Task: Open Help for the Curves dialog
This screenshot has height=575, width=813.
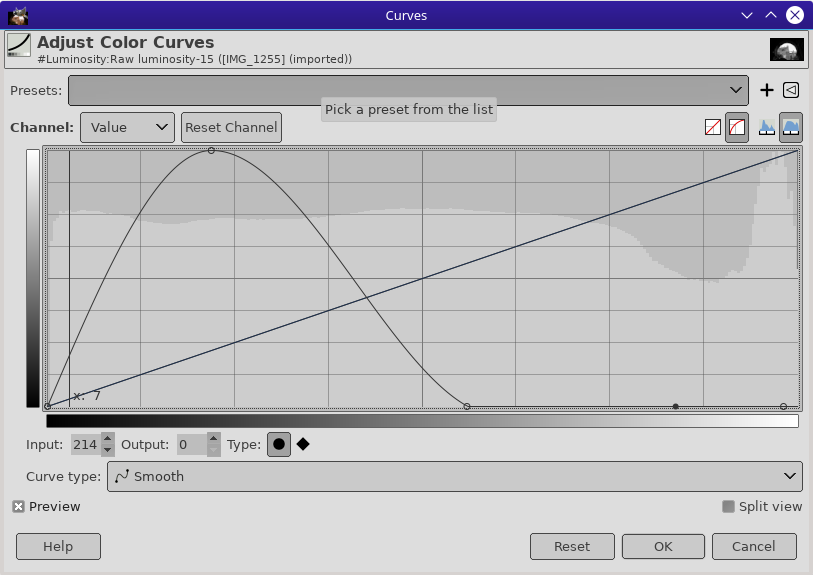Action: coord(59,546)
